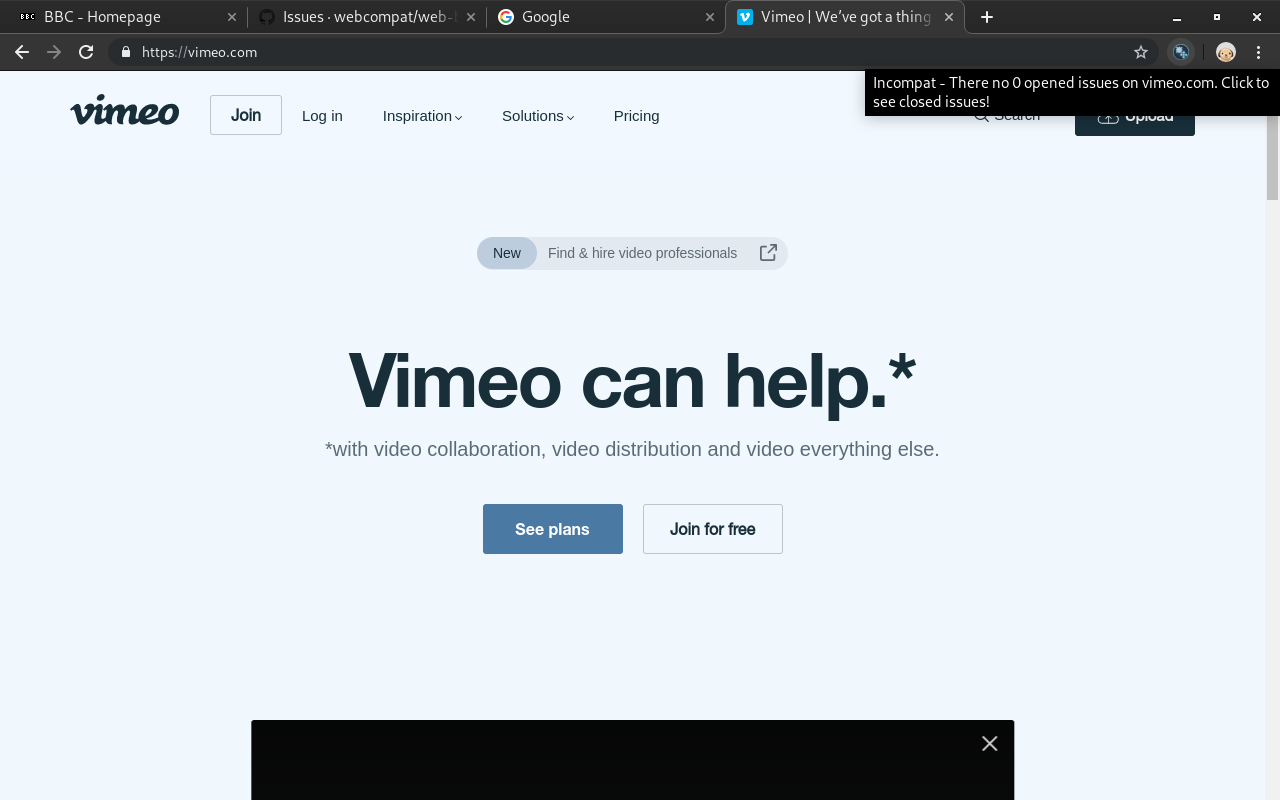This screenshot has width=1280, height=800.
Task: Click the Incompat tooltip to see closed issues
Action: click(1072, 92)
